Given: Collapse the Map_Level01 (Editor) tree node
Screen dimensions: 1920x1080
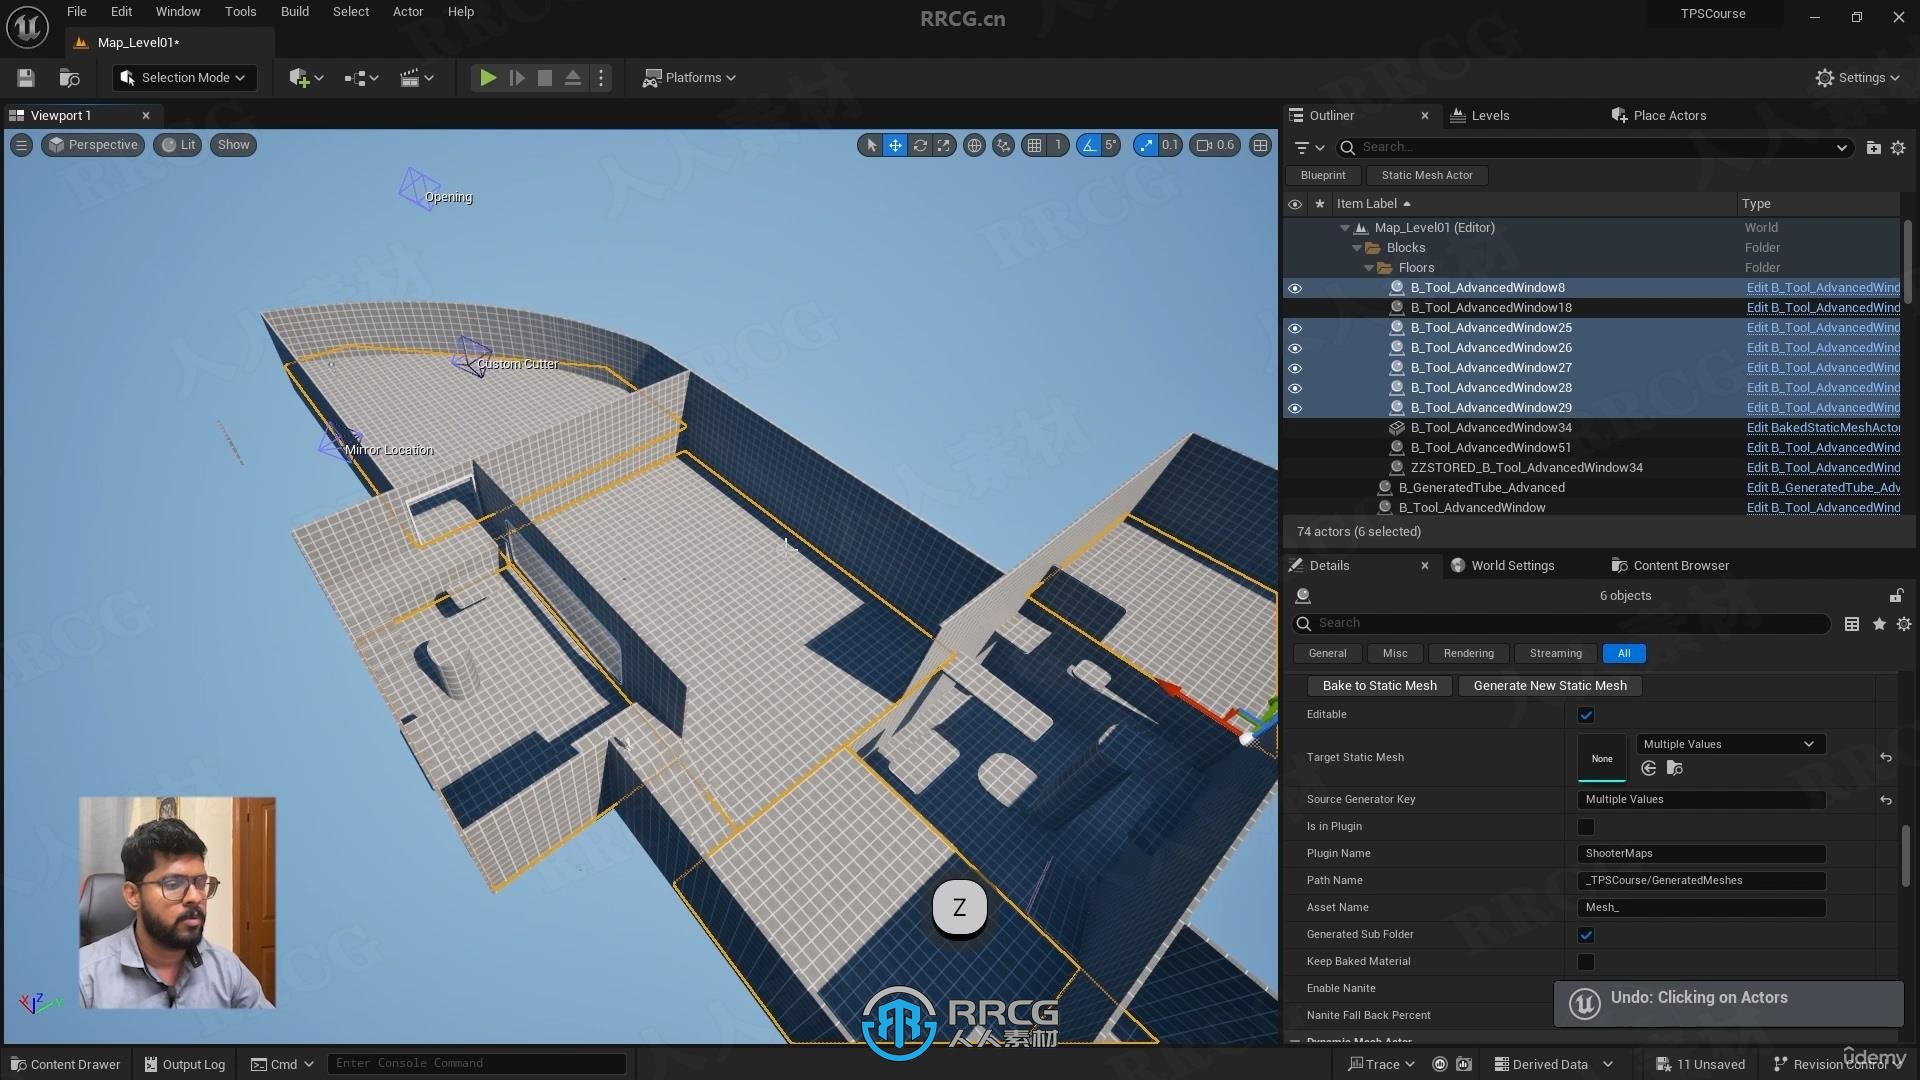Looking at the screenshot, I should pos(1345,228).
